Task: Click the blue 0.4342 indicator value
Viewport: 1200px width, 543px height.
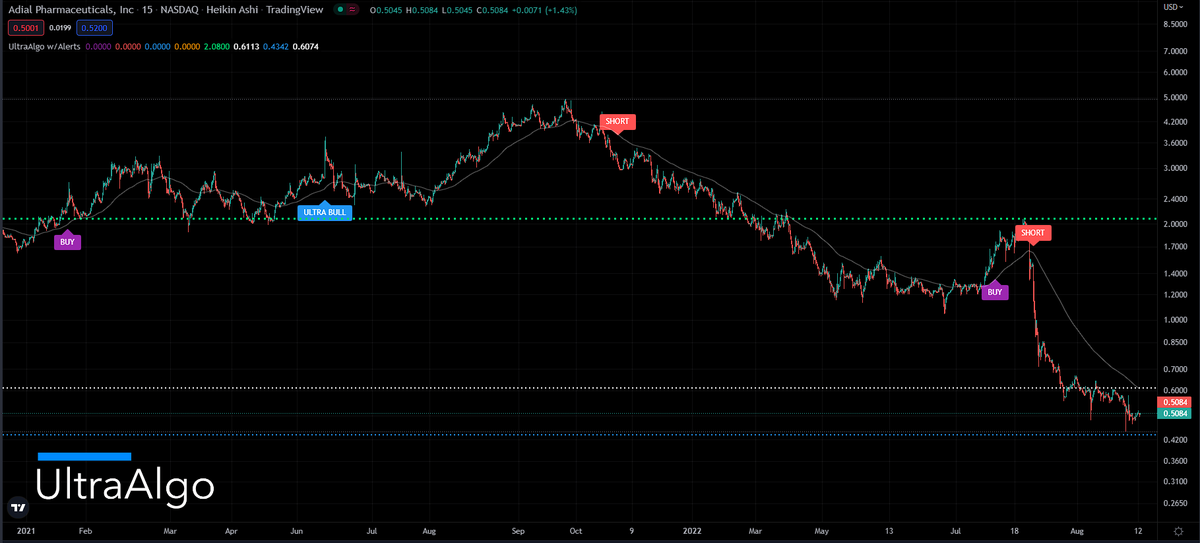Action: click(274, 46)
